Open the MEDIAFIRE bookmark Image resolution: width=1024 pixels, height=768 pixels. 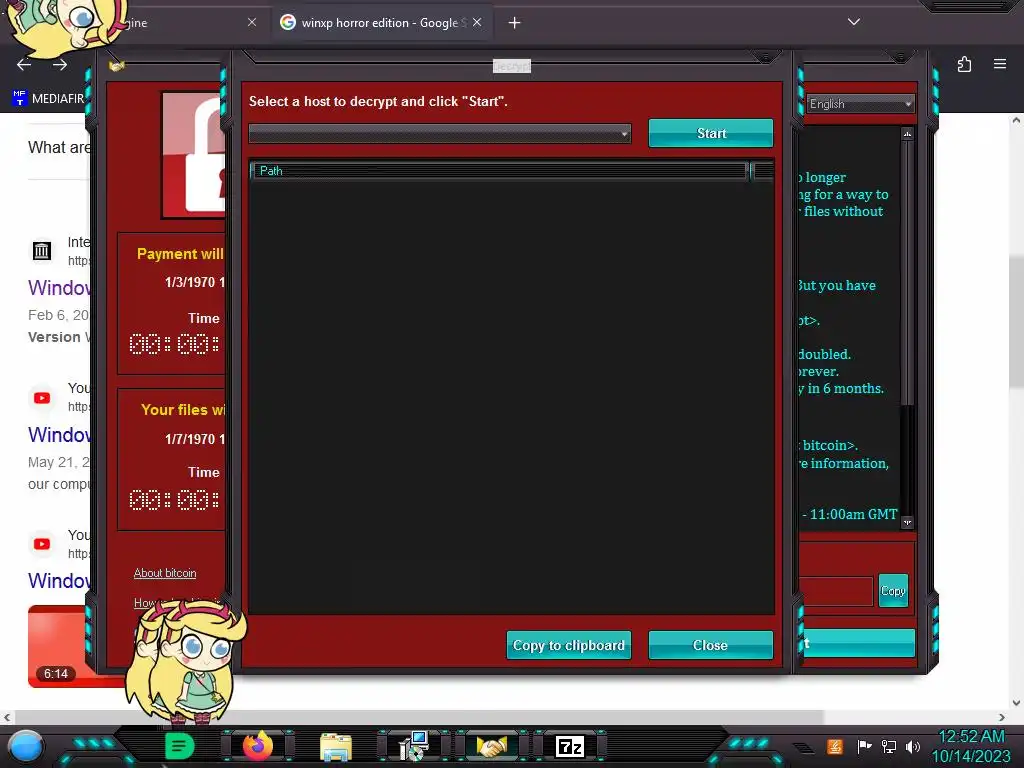click(49, 99)
